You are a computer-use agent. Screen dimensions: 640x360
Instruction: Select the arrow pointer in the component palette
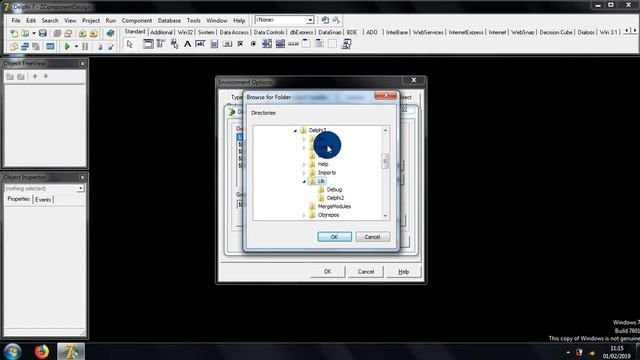pos(130,44)
